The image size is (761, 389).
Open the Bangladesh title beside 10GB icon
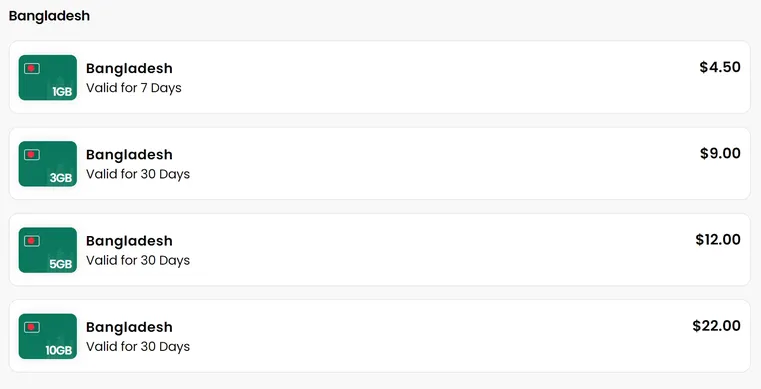tap(129, 327)
